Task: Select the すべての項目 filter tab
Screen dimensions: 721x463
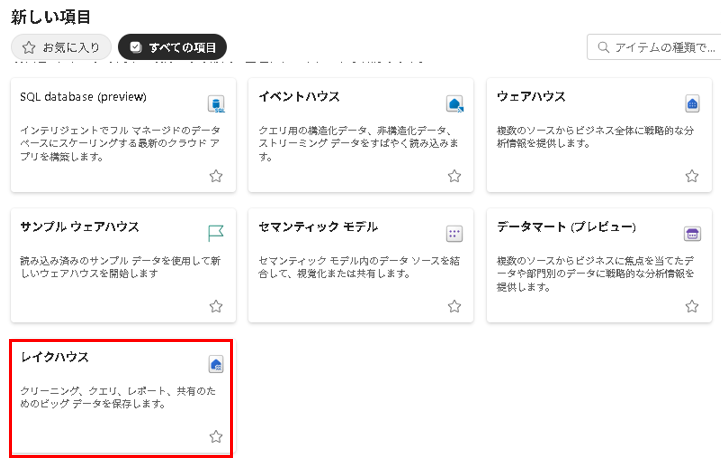Action: click(x=172, y=47)
